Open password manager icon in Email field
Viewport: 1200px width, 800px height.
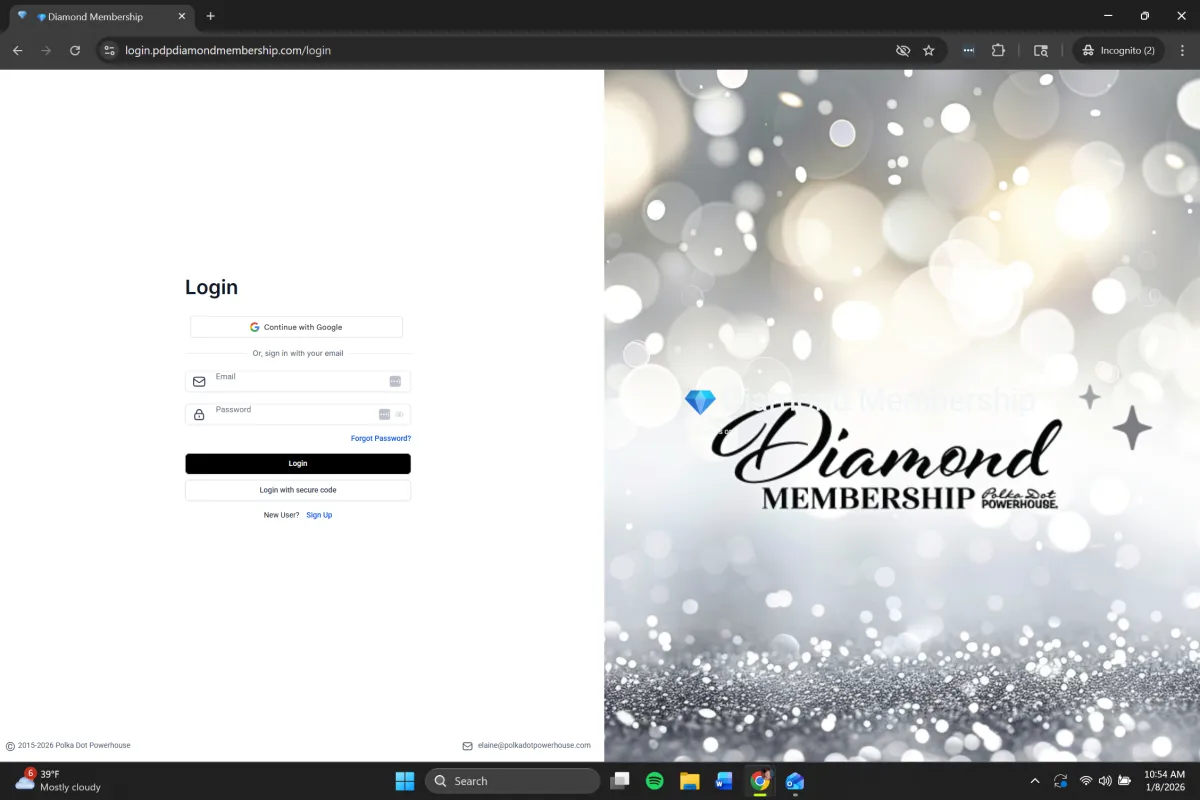395,381
